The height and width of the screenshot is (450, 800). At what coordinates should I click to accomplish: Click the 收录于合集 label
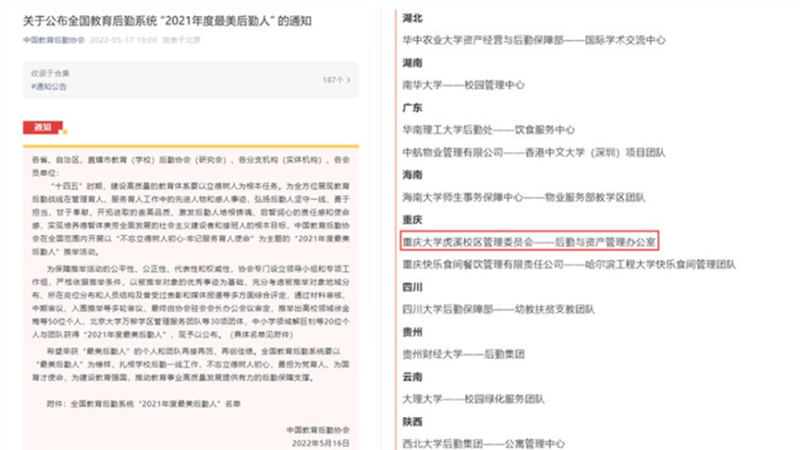point(50,73)
